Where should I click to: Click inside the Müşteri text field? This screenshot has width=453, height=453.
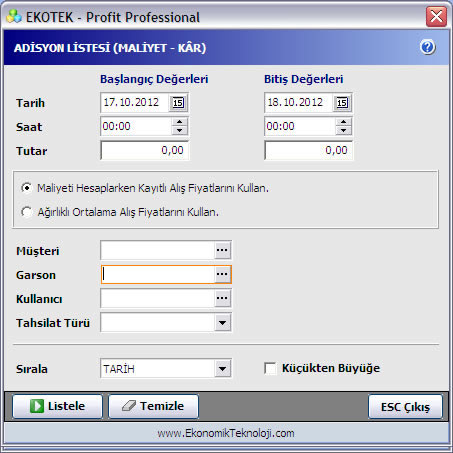157,250
